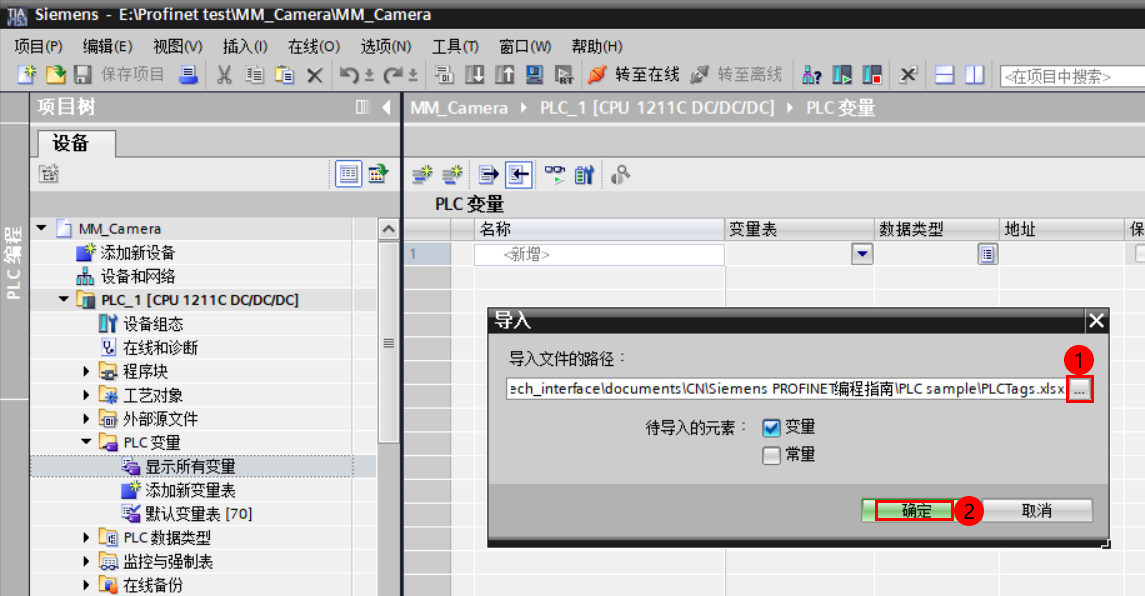Open the 数据类型 picker in row 1
1145x596 pixels.
point(987,253)
